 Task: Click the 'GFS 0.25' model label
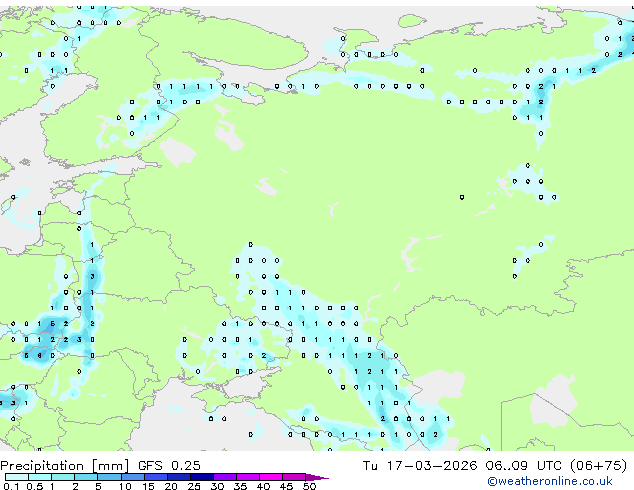click(169, 466)
